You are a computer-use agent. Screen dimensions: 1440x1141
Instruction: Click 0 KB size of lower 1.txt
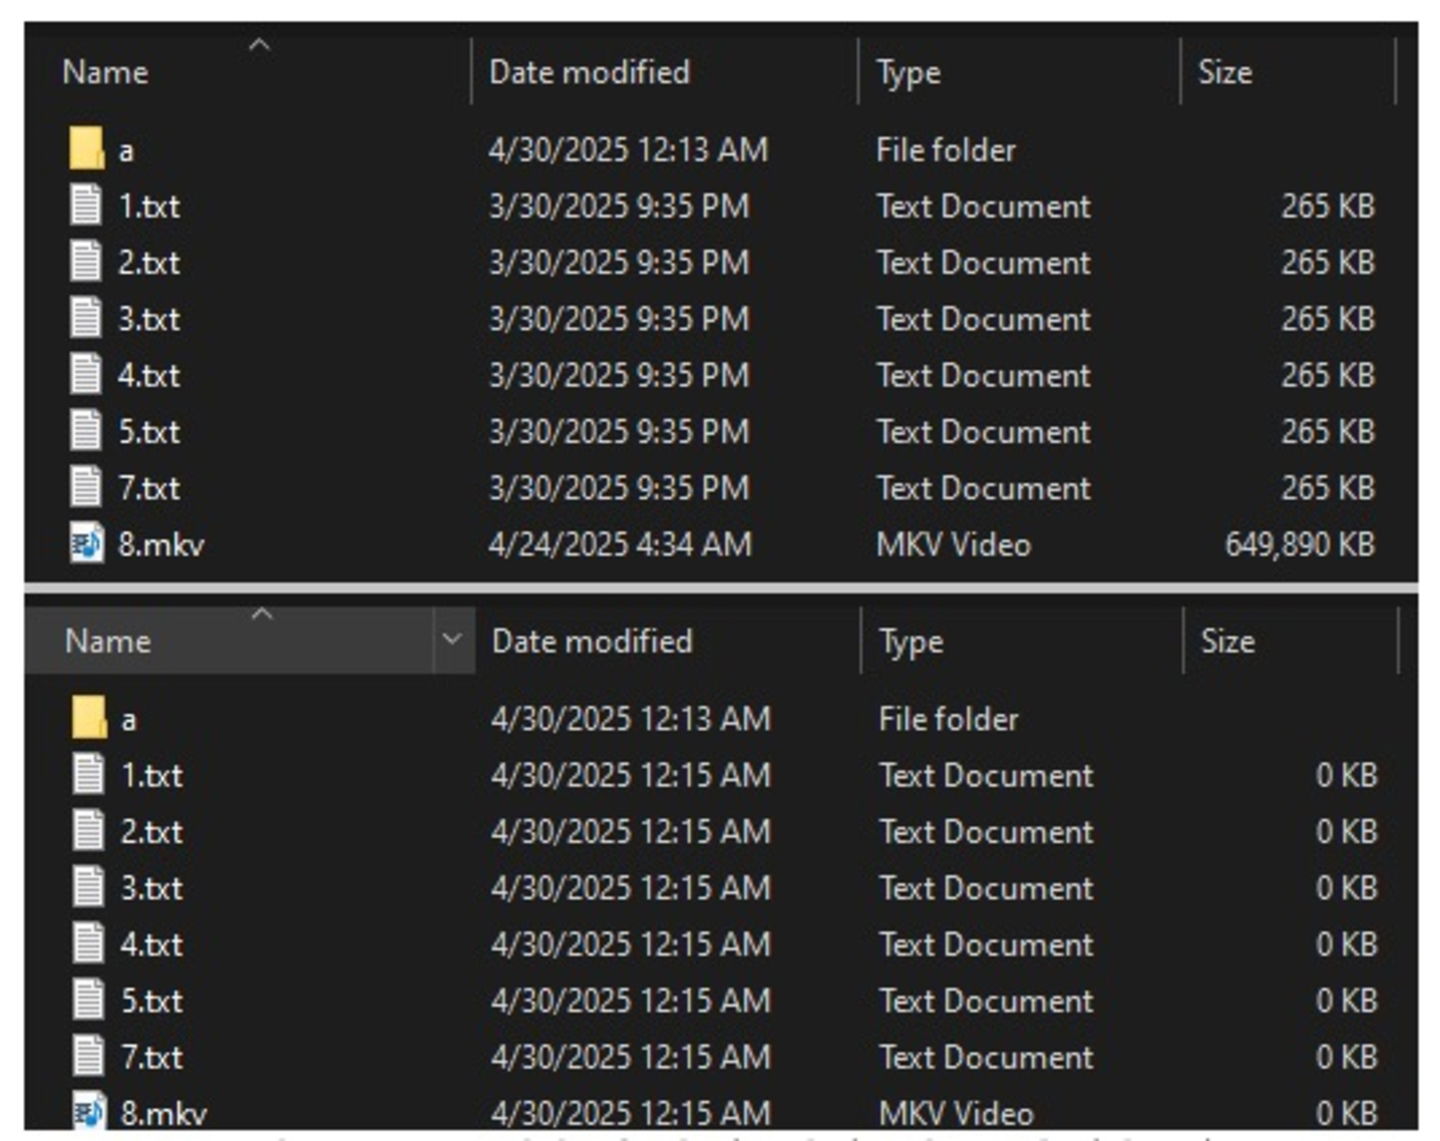coord(1347,775)
